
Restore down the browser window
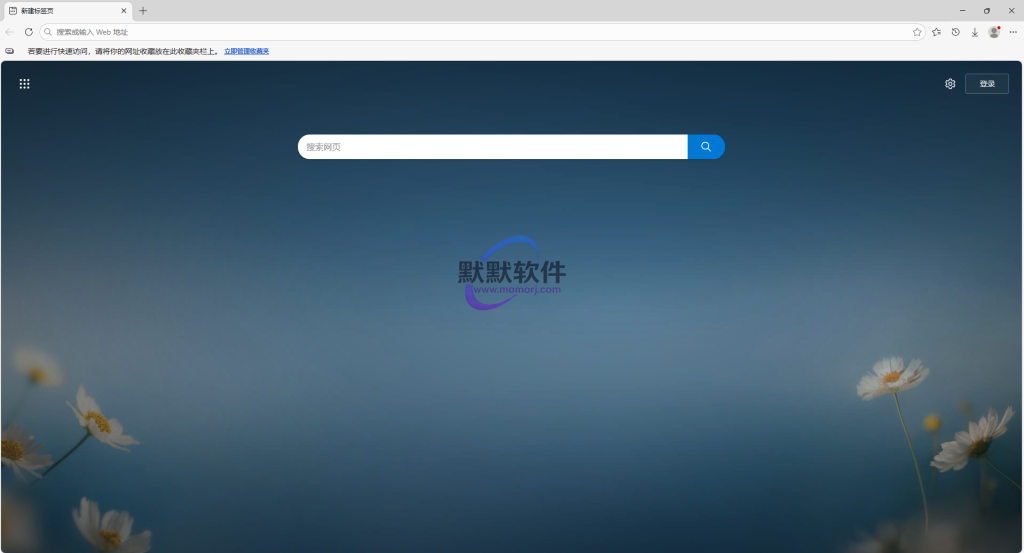[986, 11]
